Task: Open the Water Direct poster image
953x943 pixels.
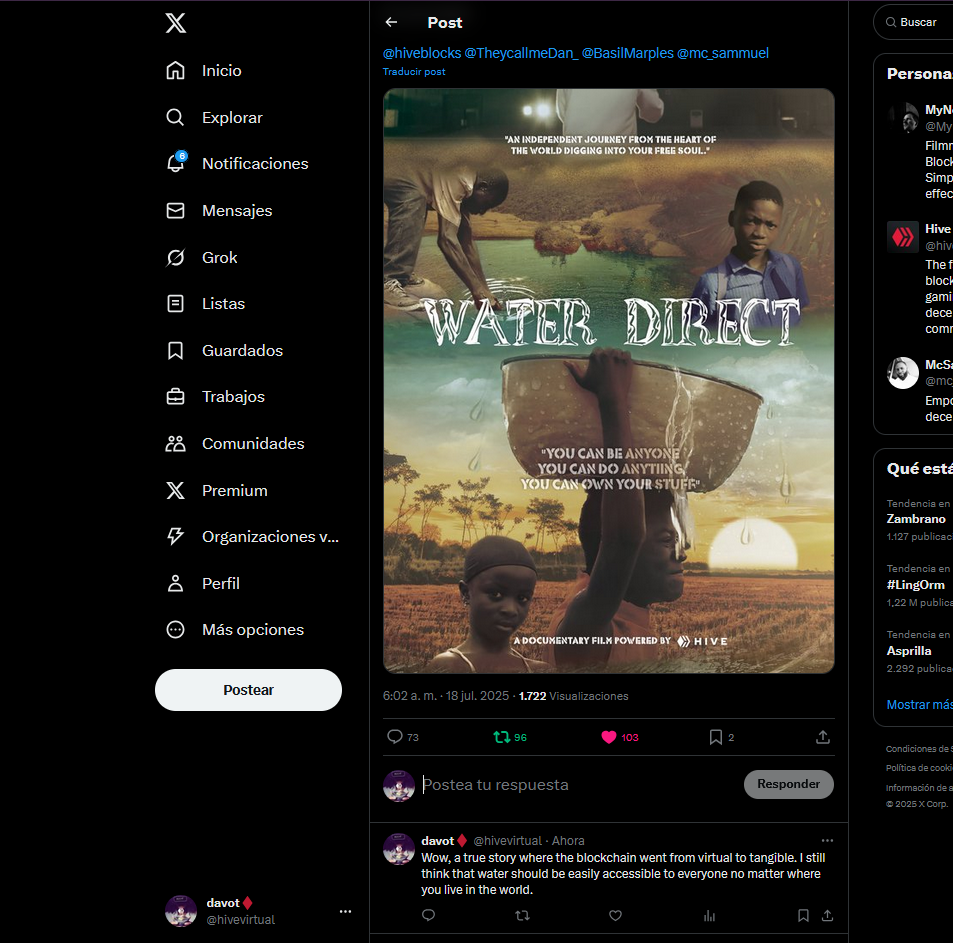Action: point(608,381)
